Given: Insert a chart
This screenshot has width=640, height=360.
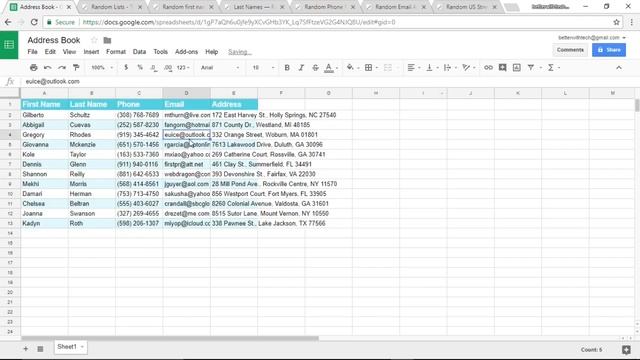Looking at the screenshot, I should (517, 68).
